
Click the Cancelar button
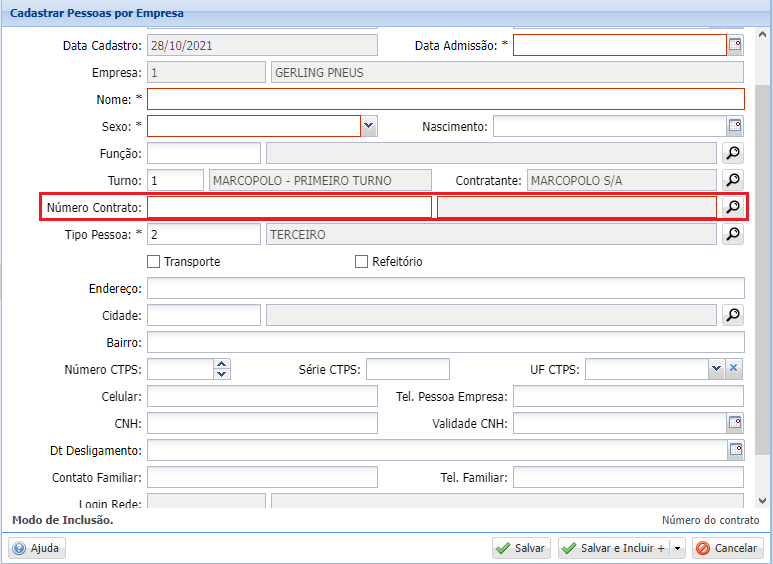[x=728, y=548]
